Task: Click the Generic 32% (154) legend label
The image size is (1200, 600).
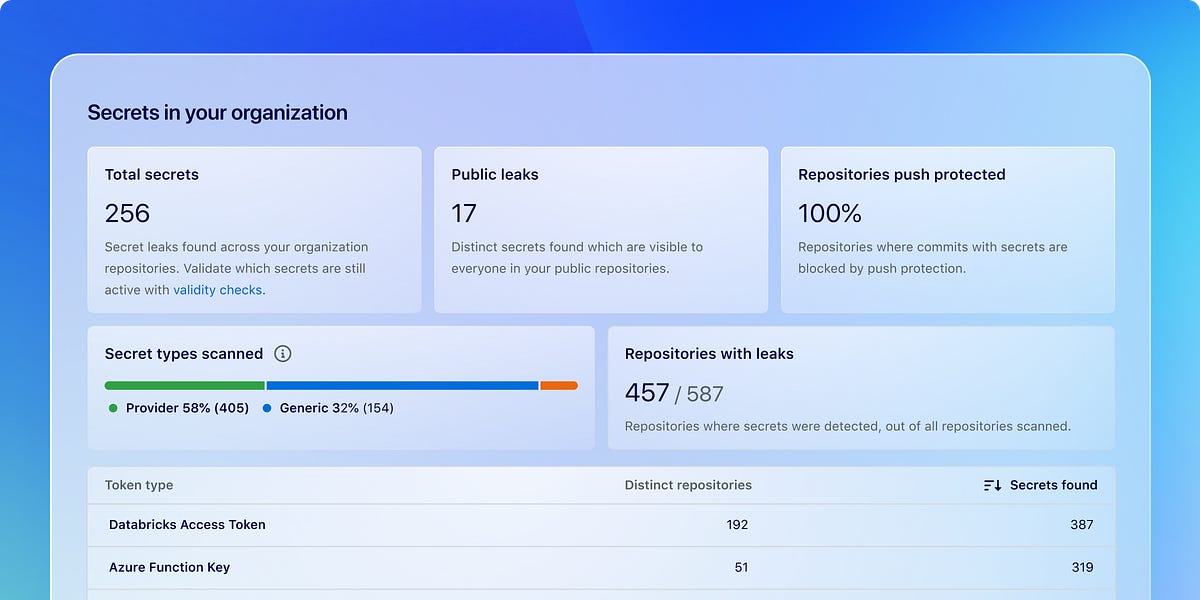Action: click(x=337, y=408)
